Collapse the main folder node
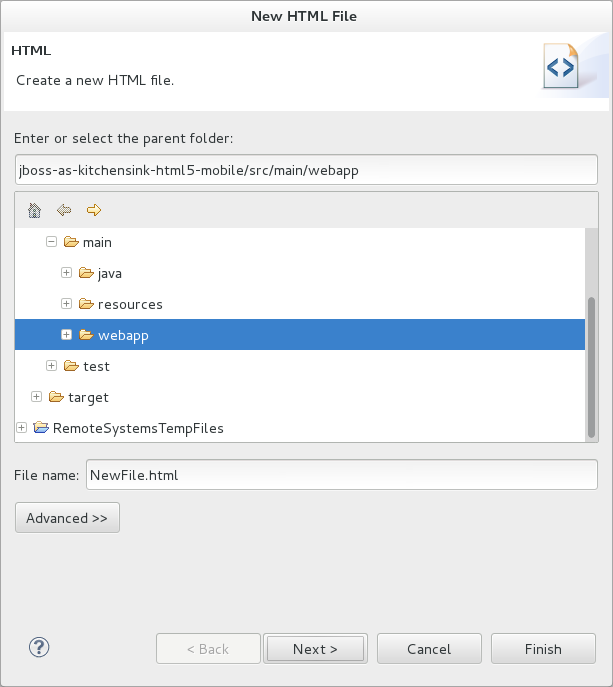The height and width of the screenshot is (687, 613). click(x=52, y=242)
